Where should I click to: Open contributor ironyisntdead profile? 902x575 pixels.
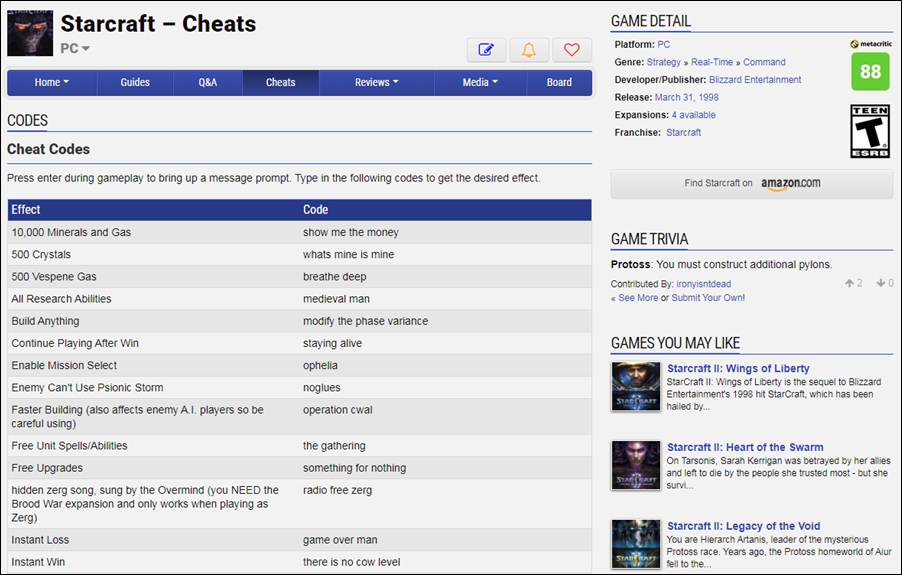[704, 284]
